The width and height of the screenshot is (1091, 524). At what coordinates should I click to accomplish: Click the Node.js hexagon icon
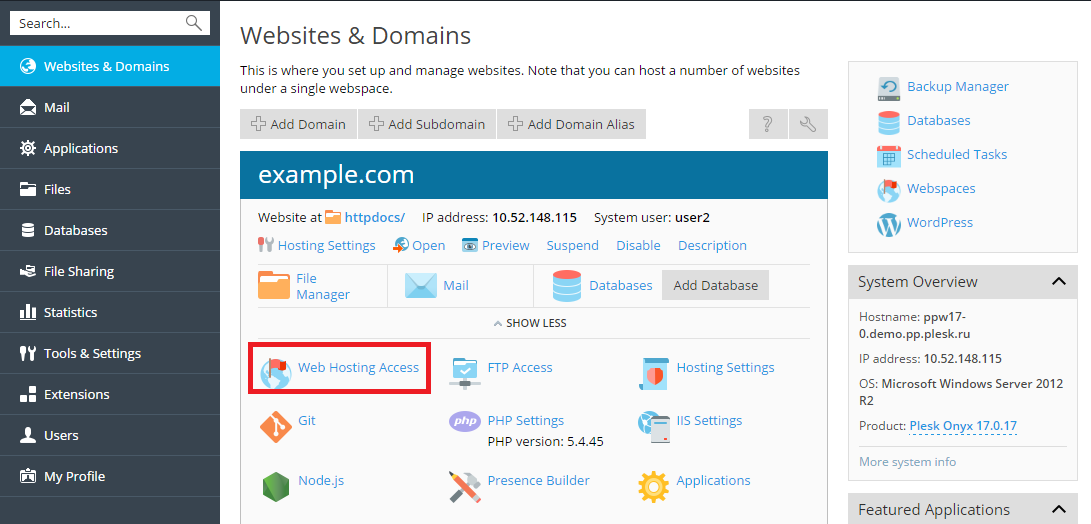[275, 487]
